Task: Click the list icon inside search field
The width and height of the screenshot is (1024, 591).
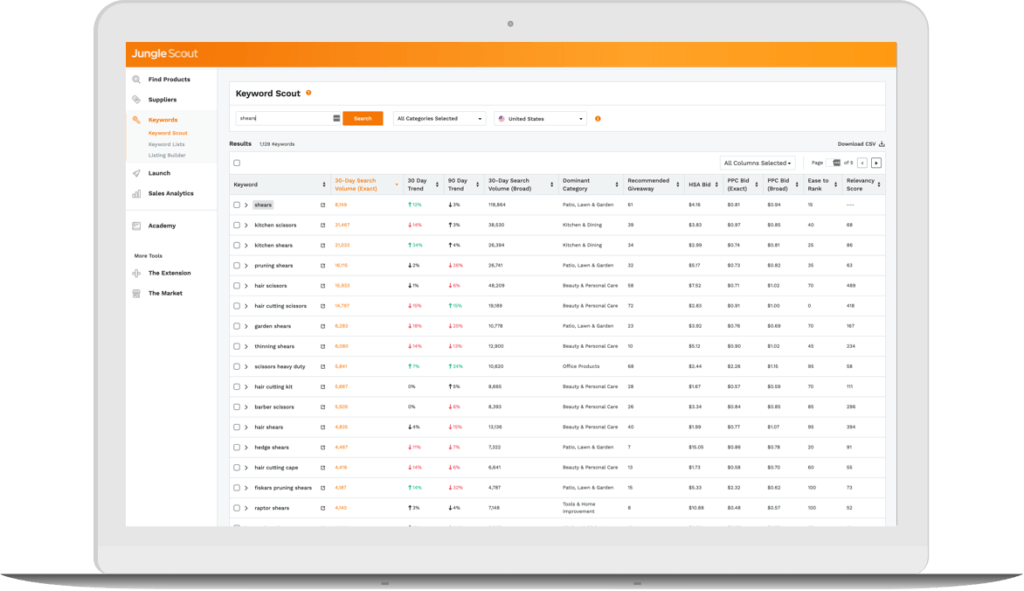Action: [x=336, y=119]
